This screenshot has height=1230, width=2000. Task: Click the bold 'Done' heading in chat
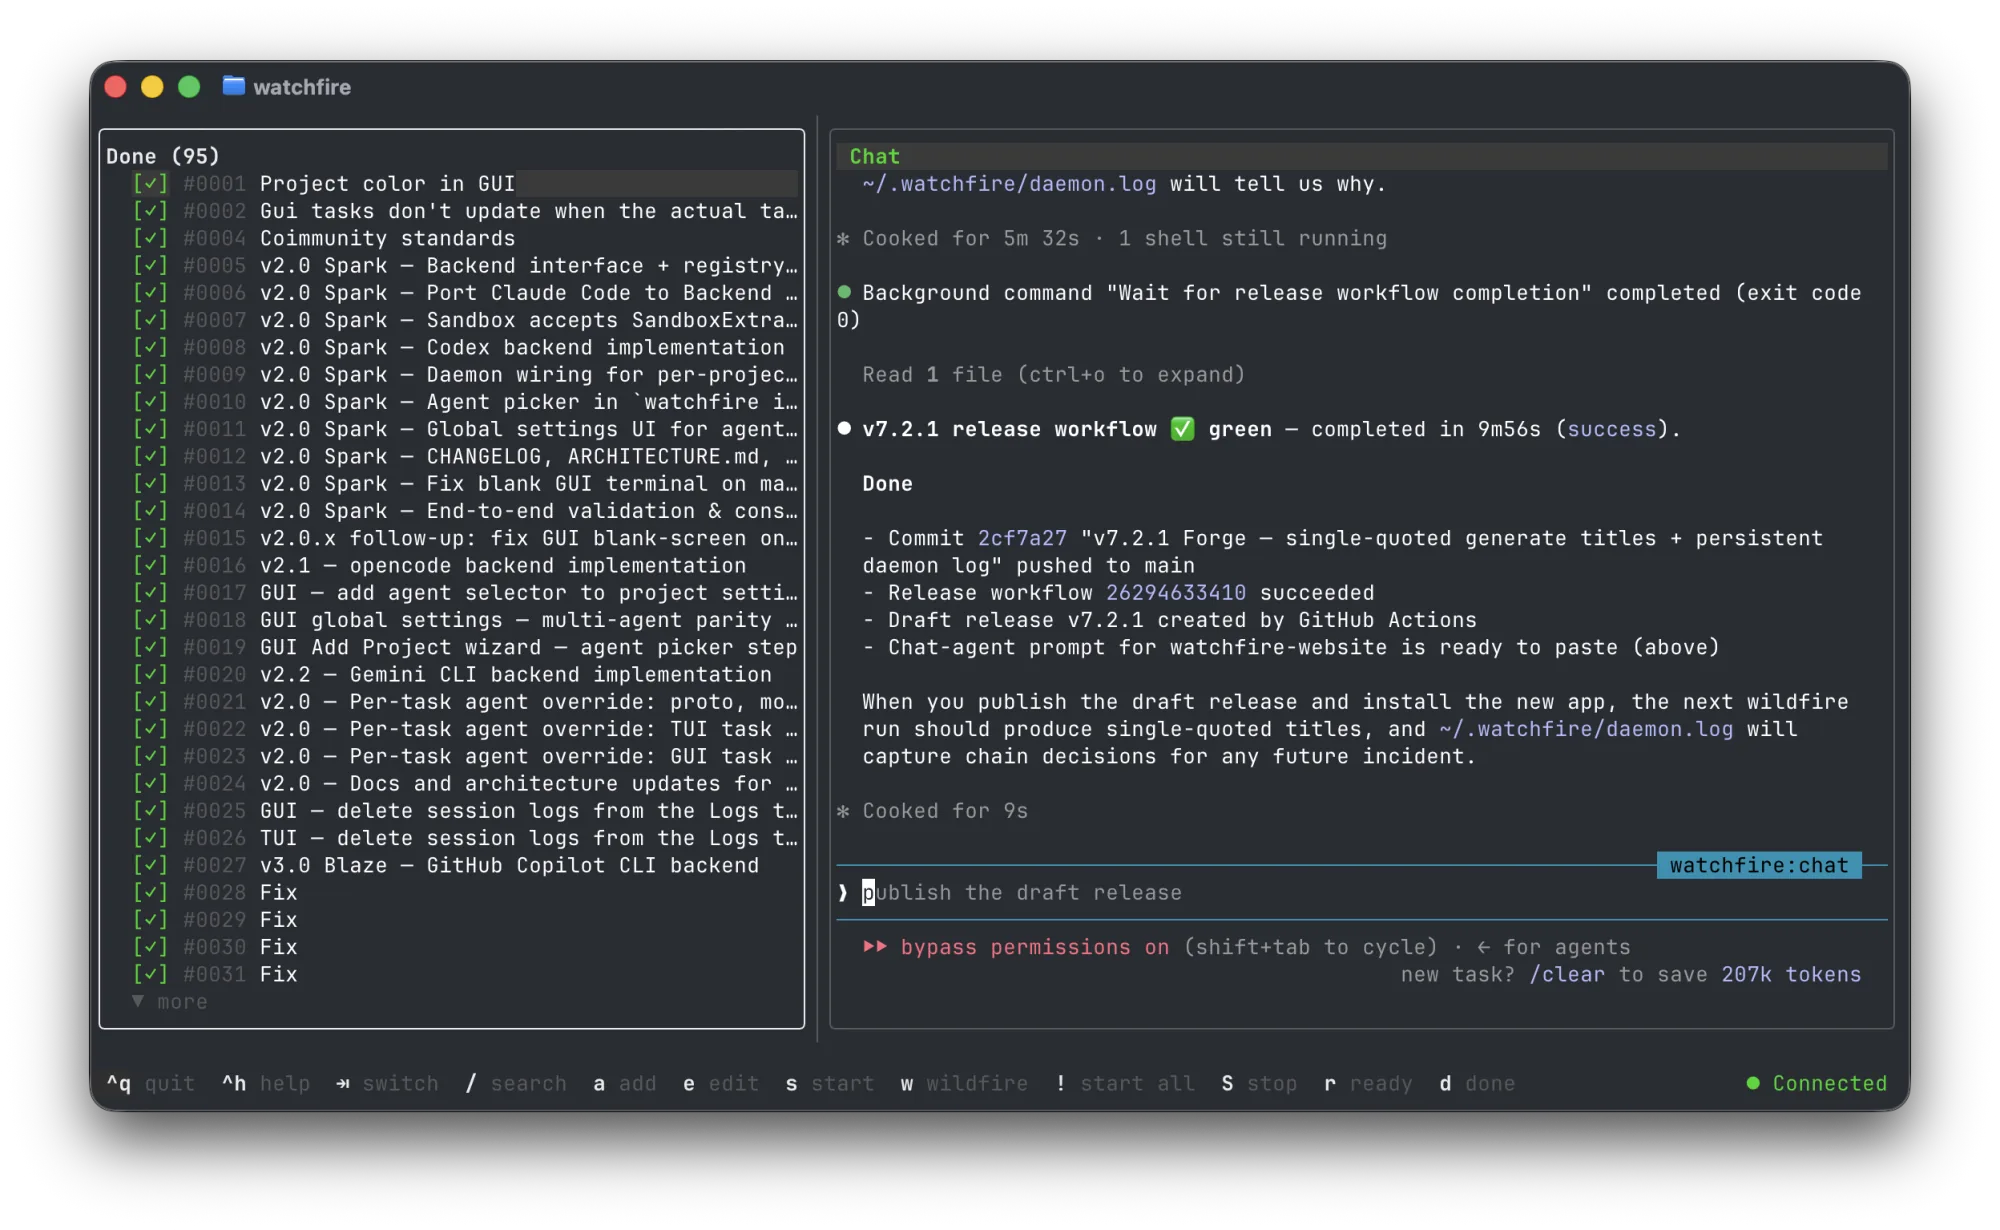pos(887,483)
